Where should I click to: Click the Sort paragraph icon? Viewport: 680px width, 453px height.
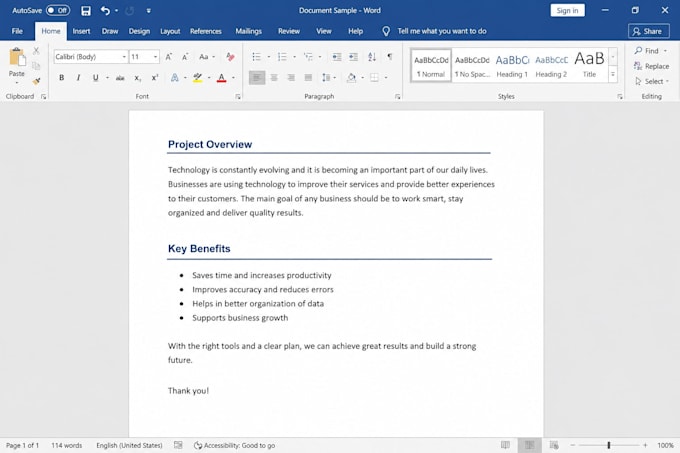(372, 57)
